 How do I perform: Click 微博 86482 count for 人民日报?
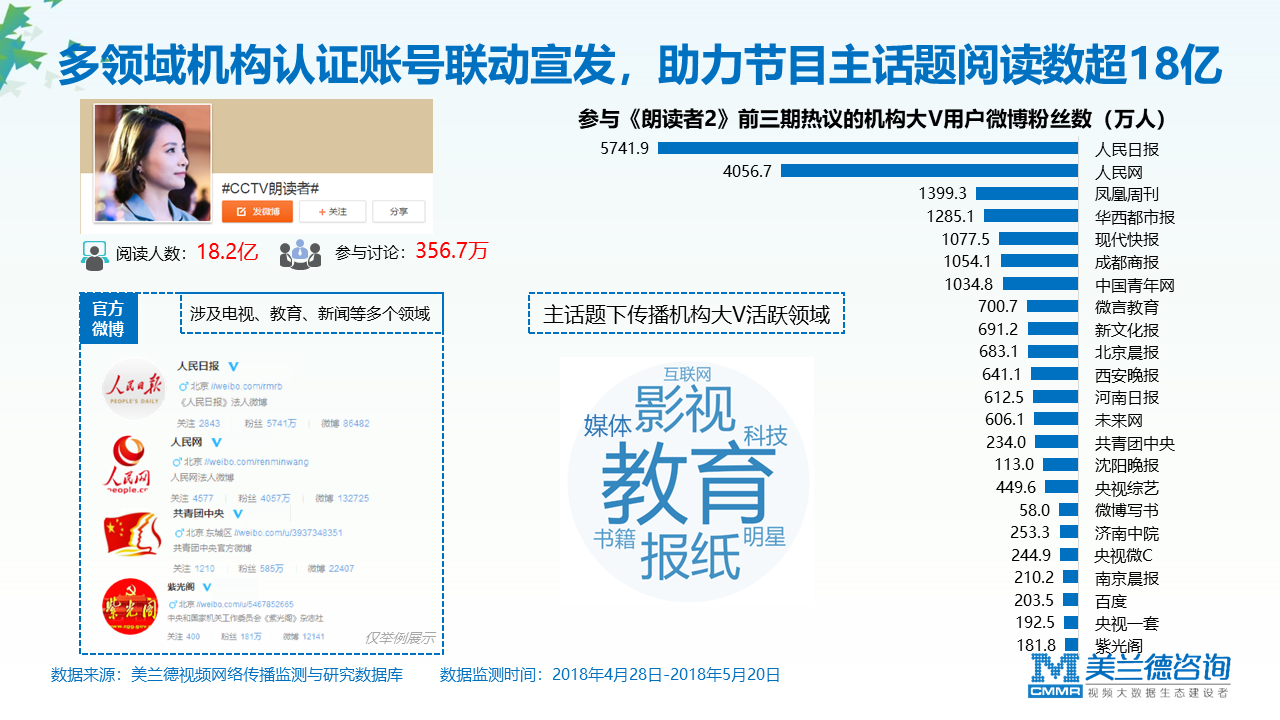(x=345, y=424)
